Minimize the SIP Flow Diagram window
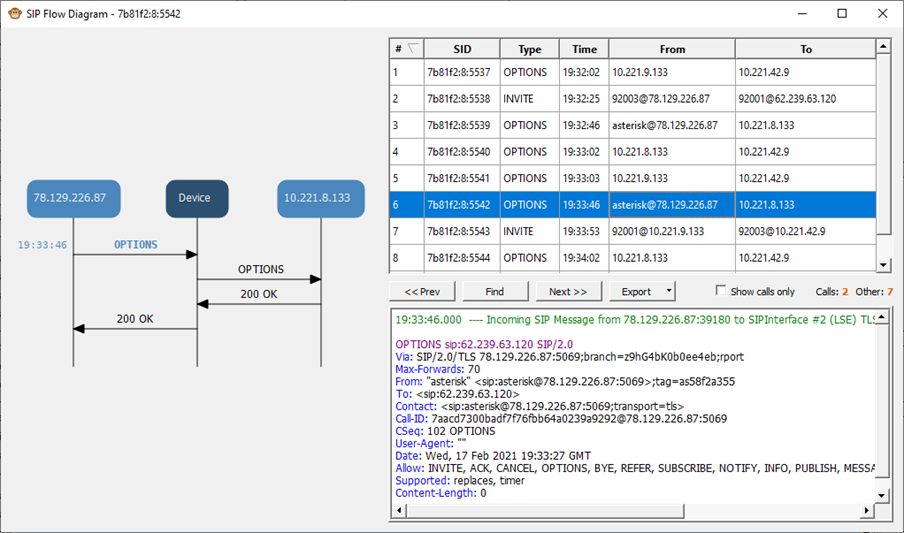The width and height of the screenshot is (904, 533). click(802, 13)
